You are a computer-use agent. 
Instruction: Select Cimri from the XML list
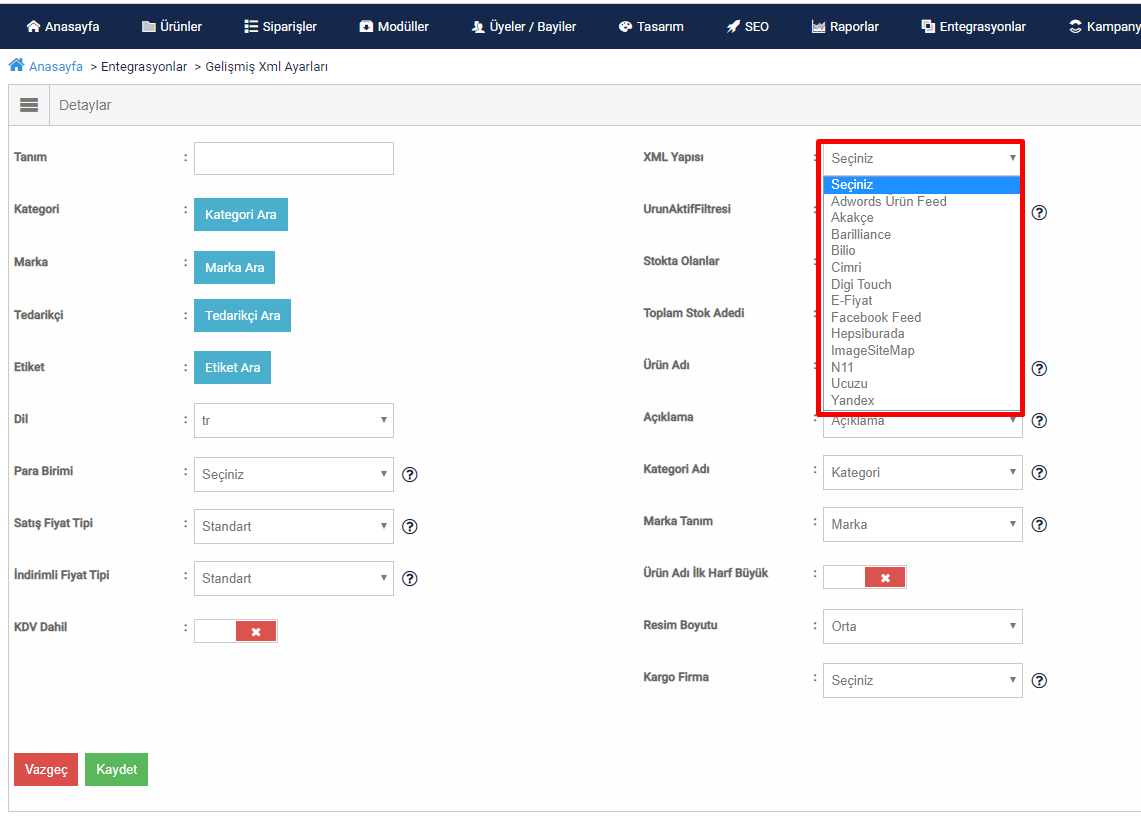click(921, 267)
